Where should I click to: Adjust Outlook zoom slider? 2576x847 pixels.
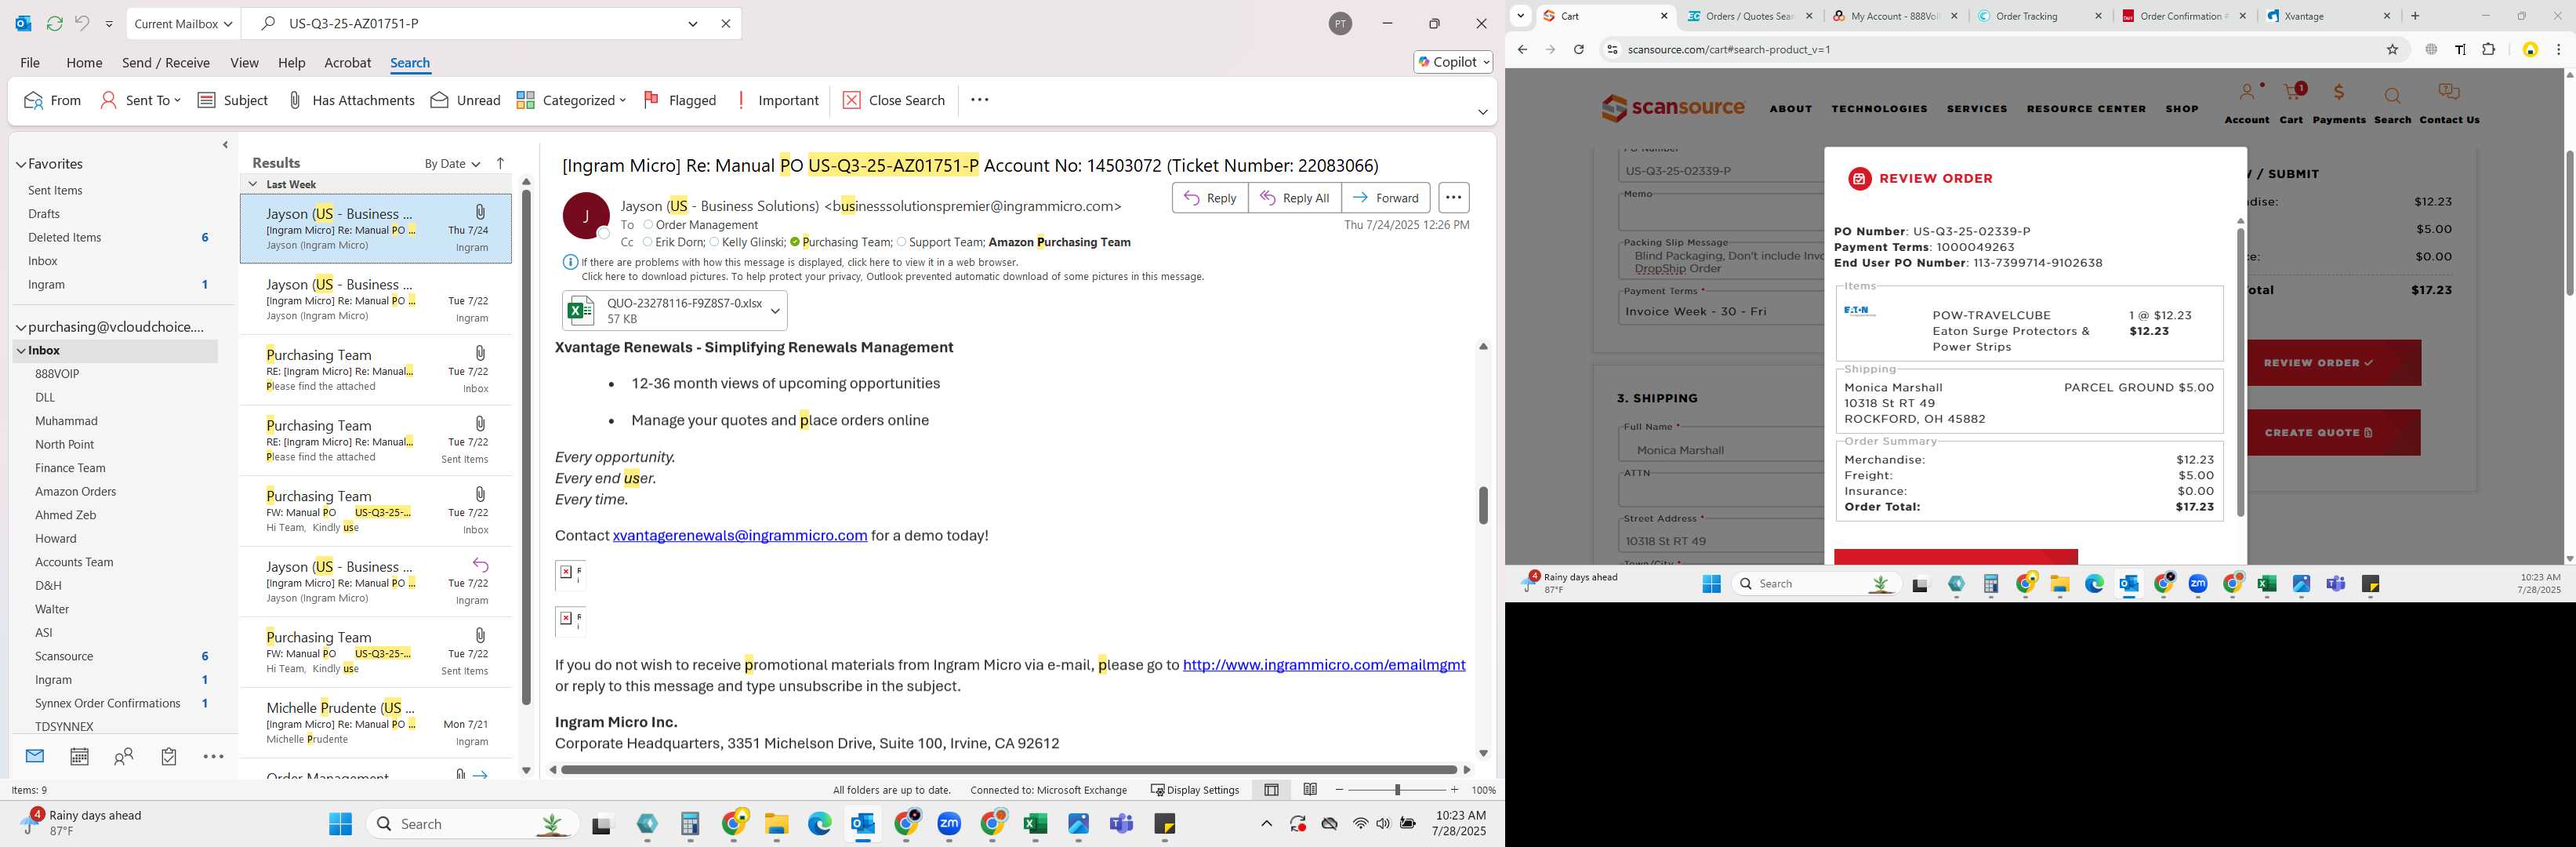pos(1397,790)
